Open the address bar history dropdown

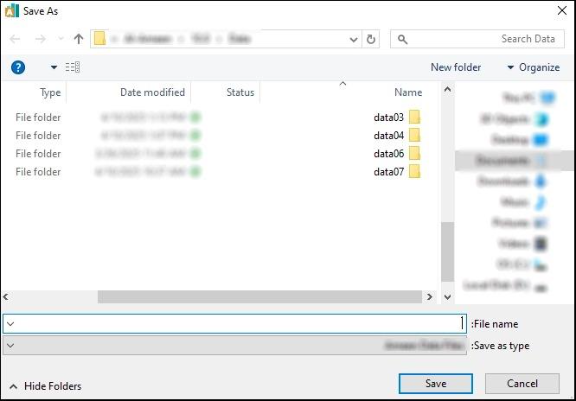[353, 39]
